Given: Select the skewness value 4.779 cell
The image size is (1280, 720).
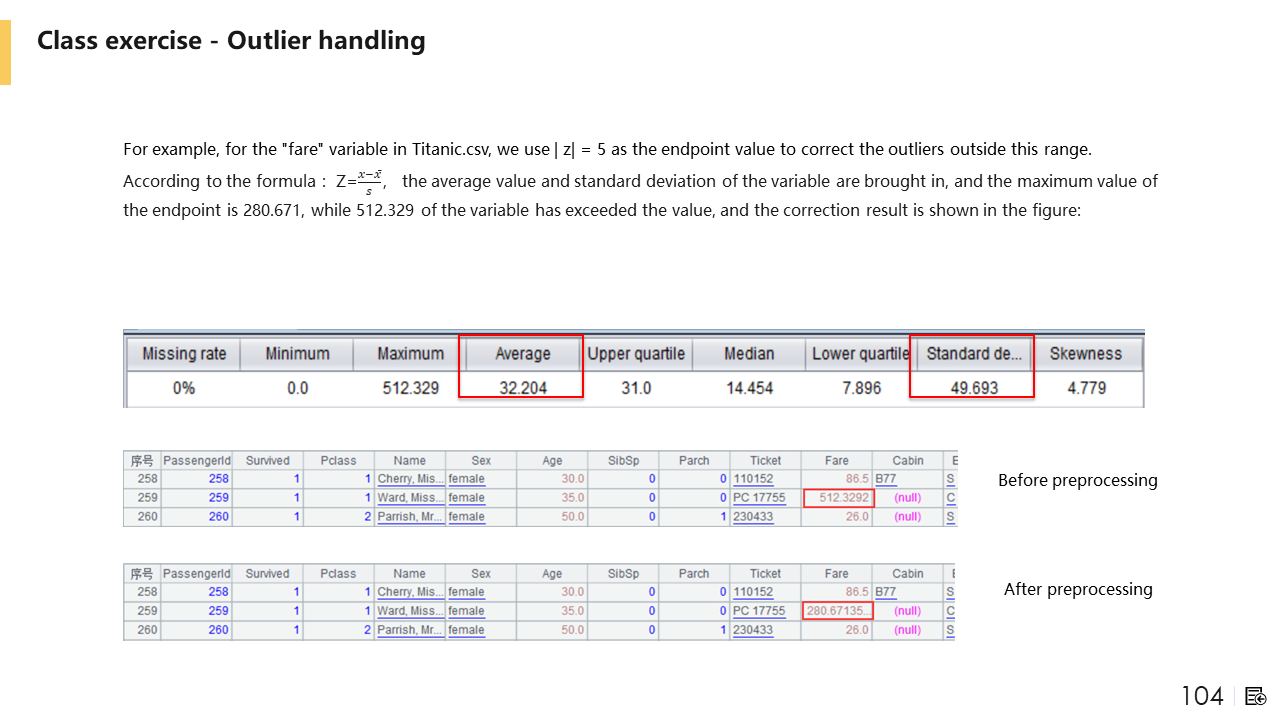Looking at the screenshot, I should click(x=1085, y=388).
